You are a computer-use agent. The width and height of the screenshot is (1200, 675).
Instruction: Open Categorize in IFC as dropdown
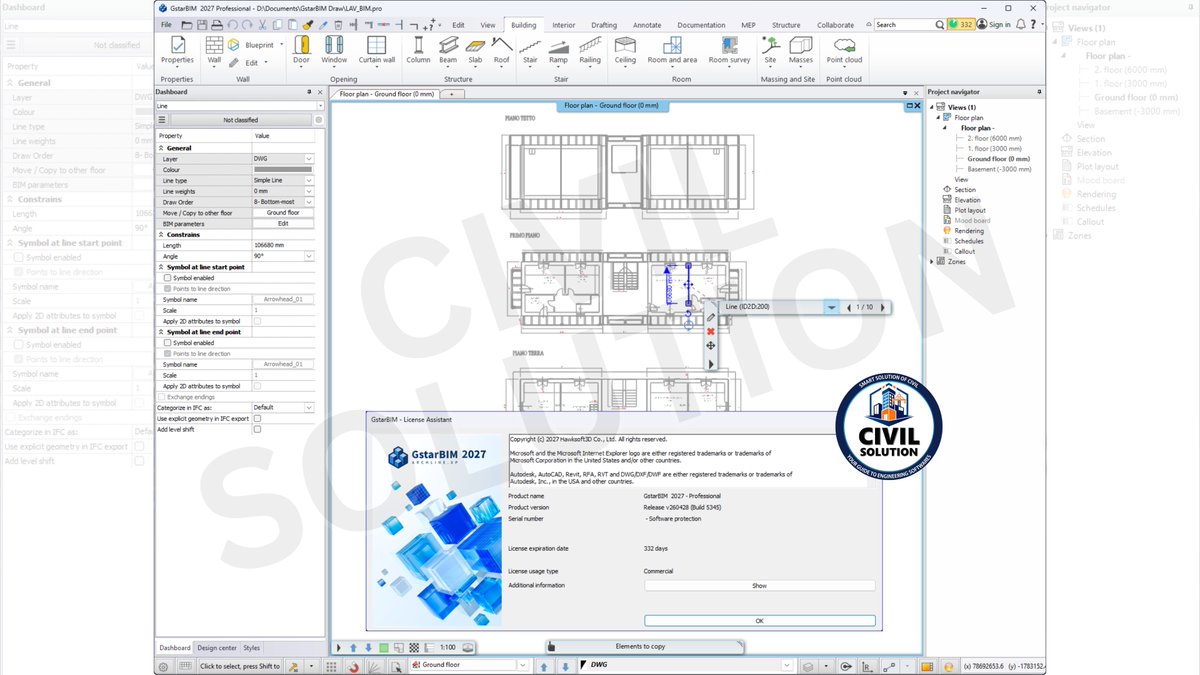(309, 408)
